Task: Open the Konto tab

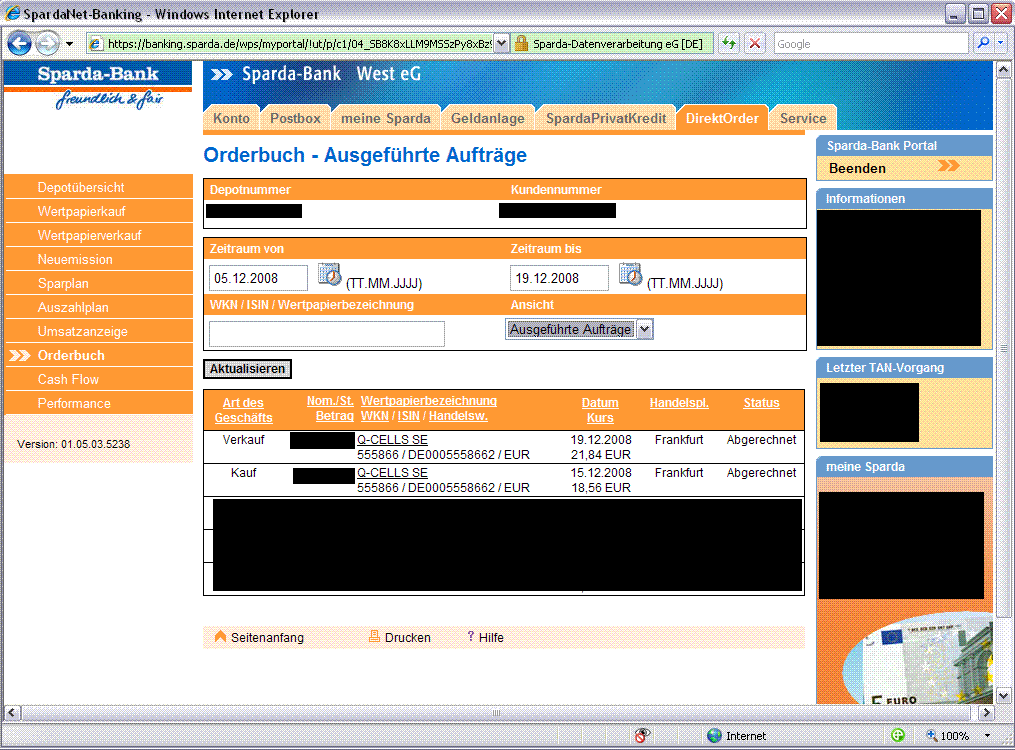Action: tap(232, 118)
